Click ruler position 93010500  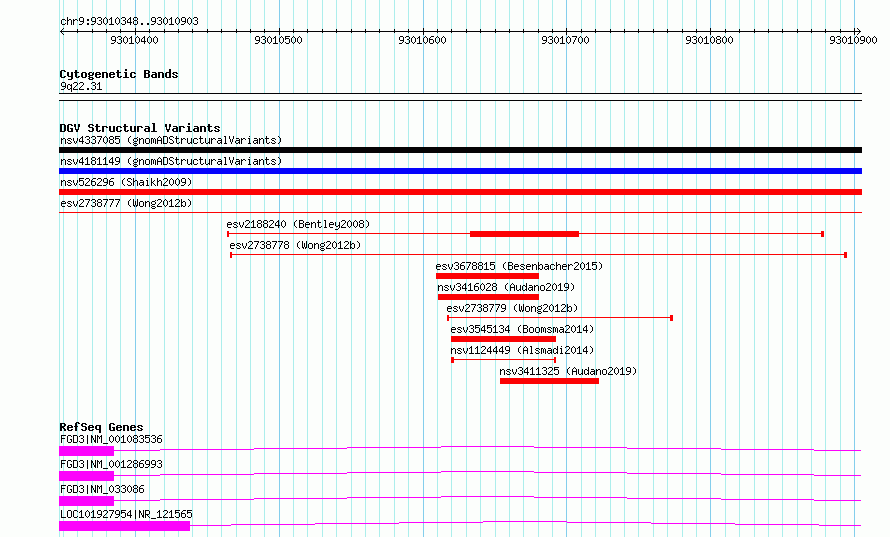tap(278, 40)
